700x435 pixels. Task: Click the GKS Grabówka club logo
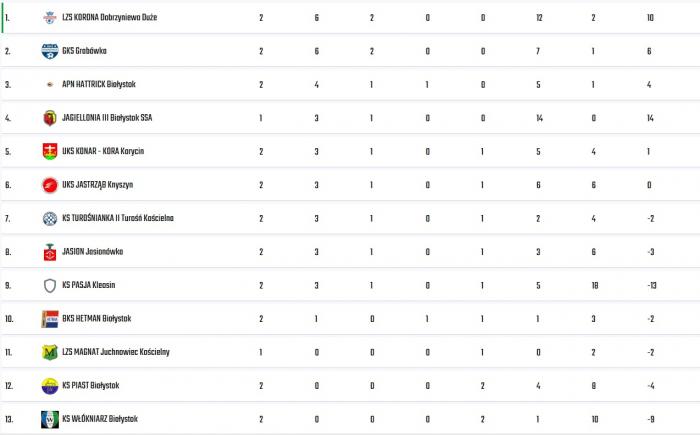click(x=50, y=51)
